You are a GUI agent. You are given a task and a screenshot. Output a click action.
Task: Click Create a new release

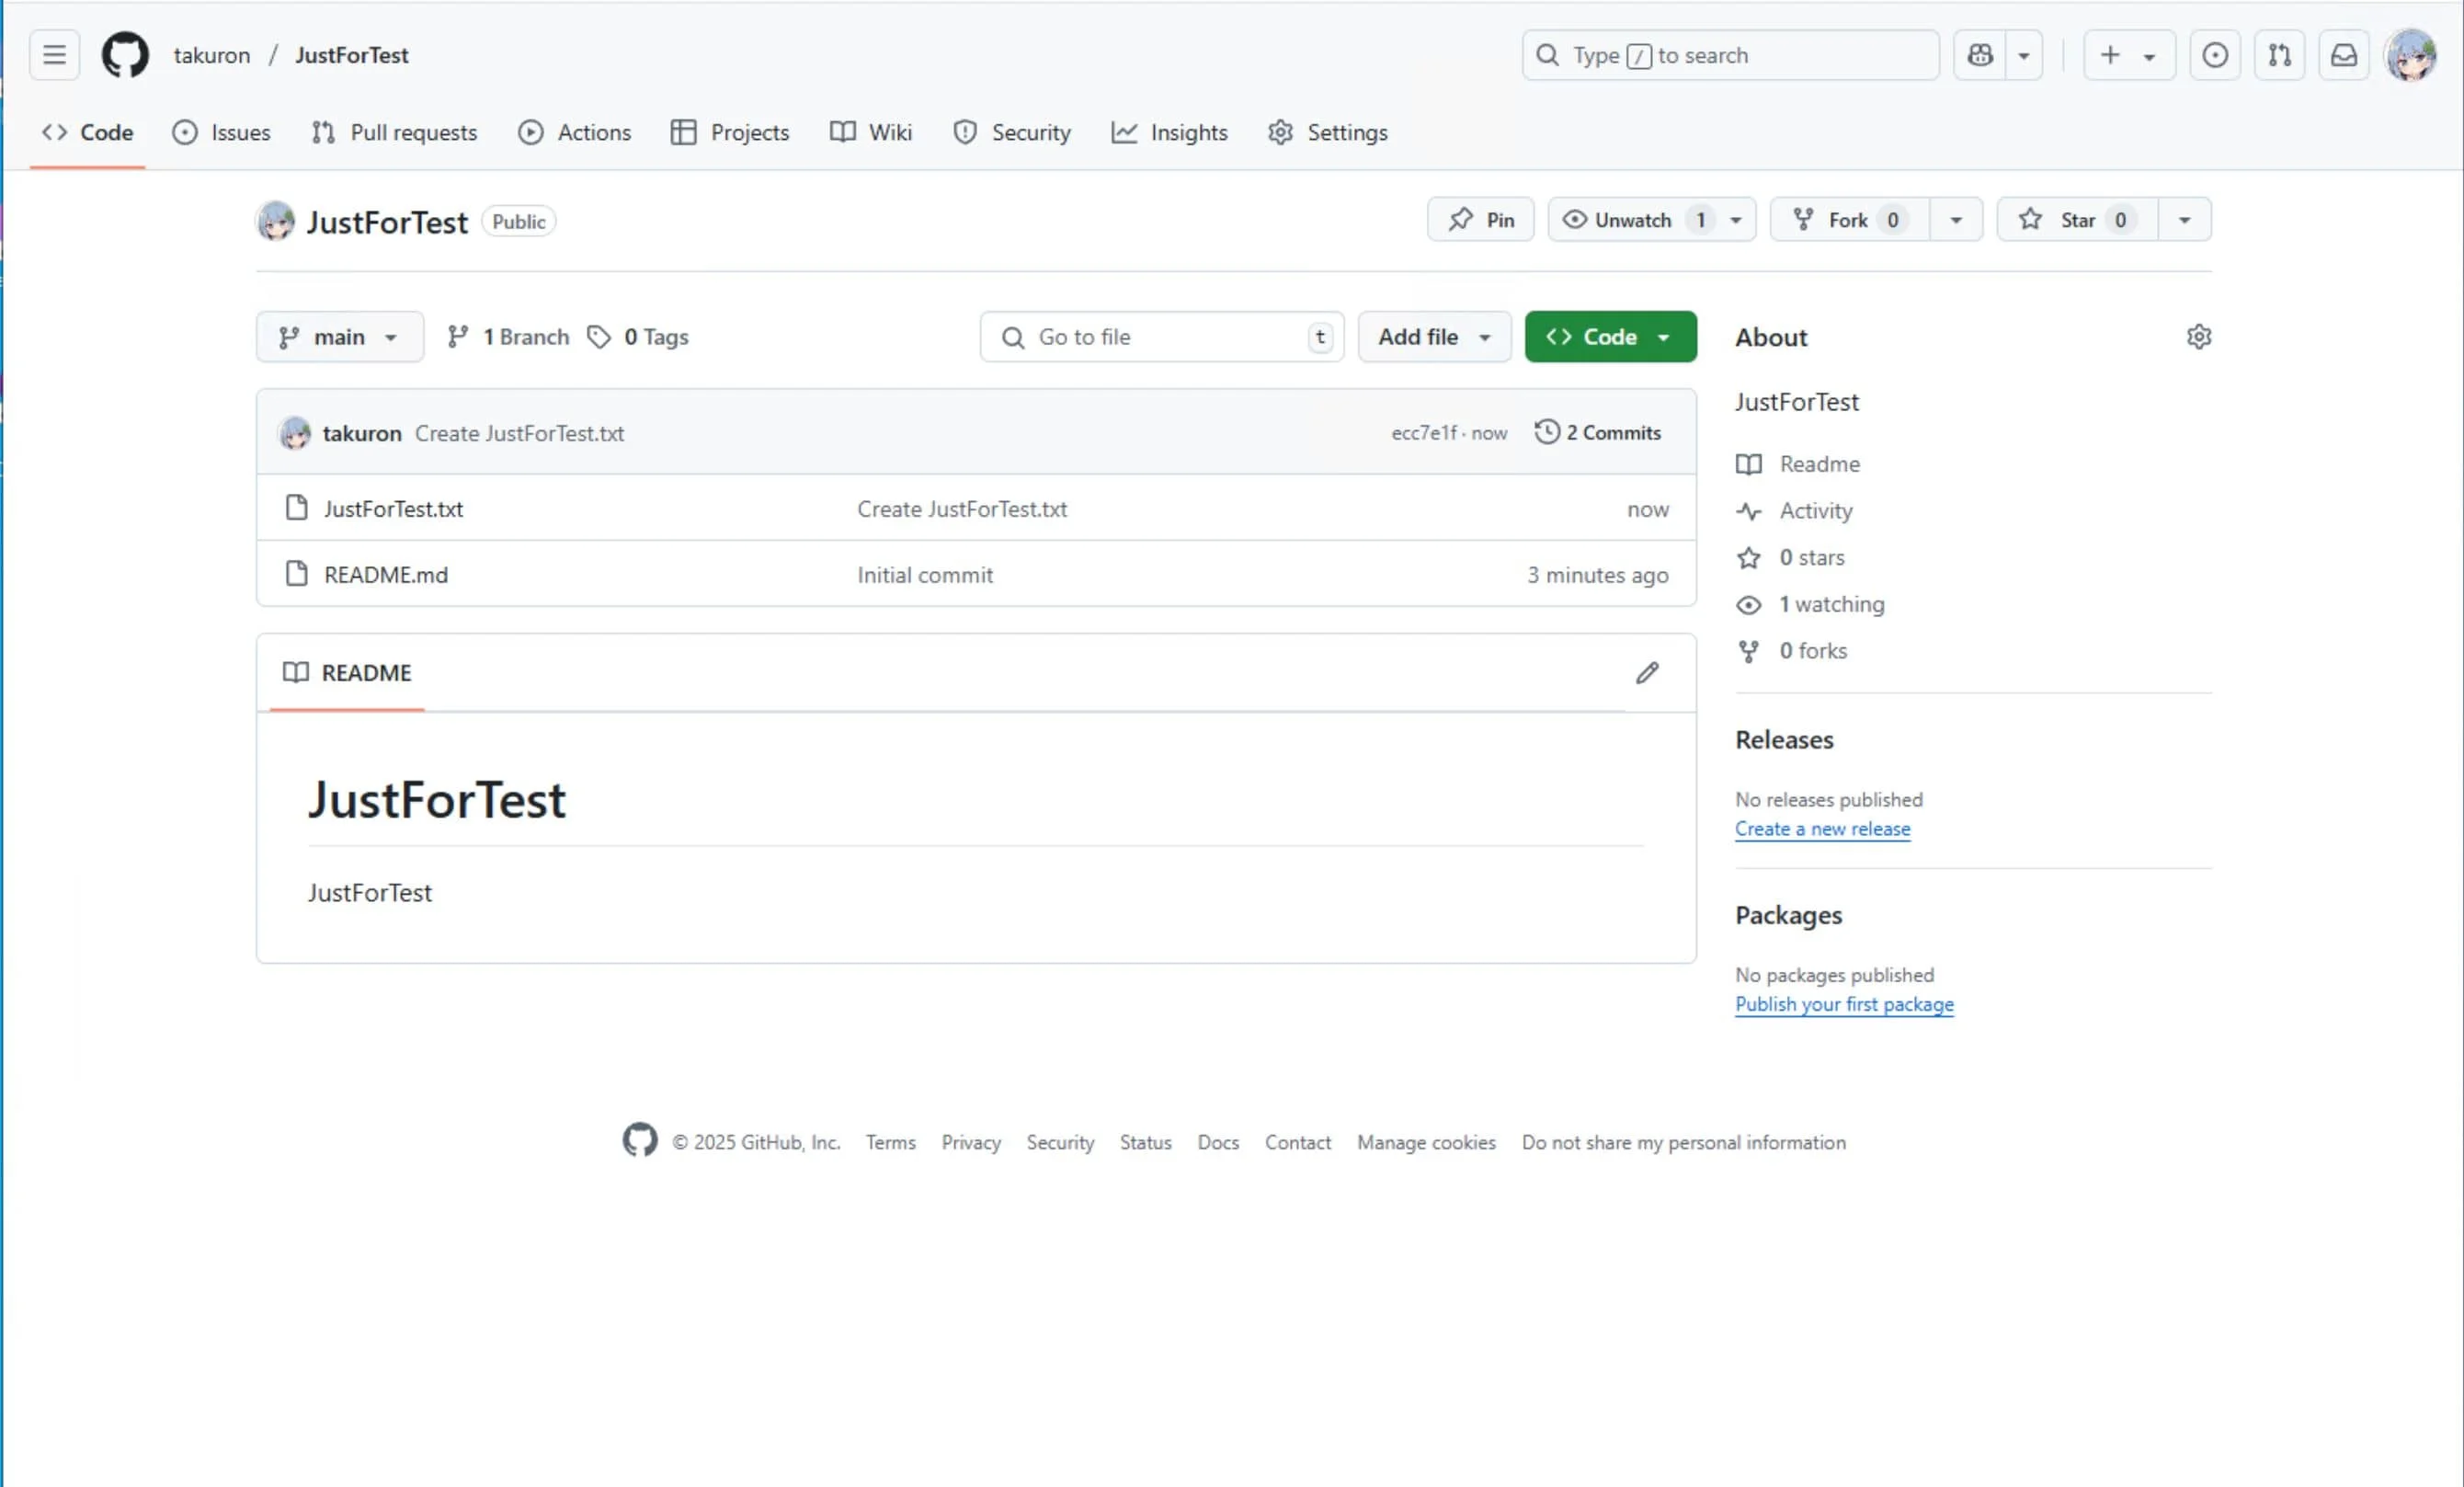(x=1822, y=829)
